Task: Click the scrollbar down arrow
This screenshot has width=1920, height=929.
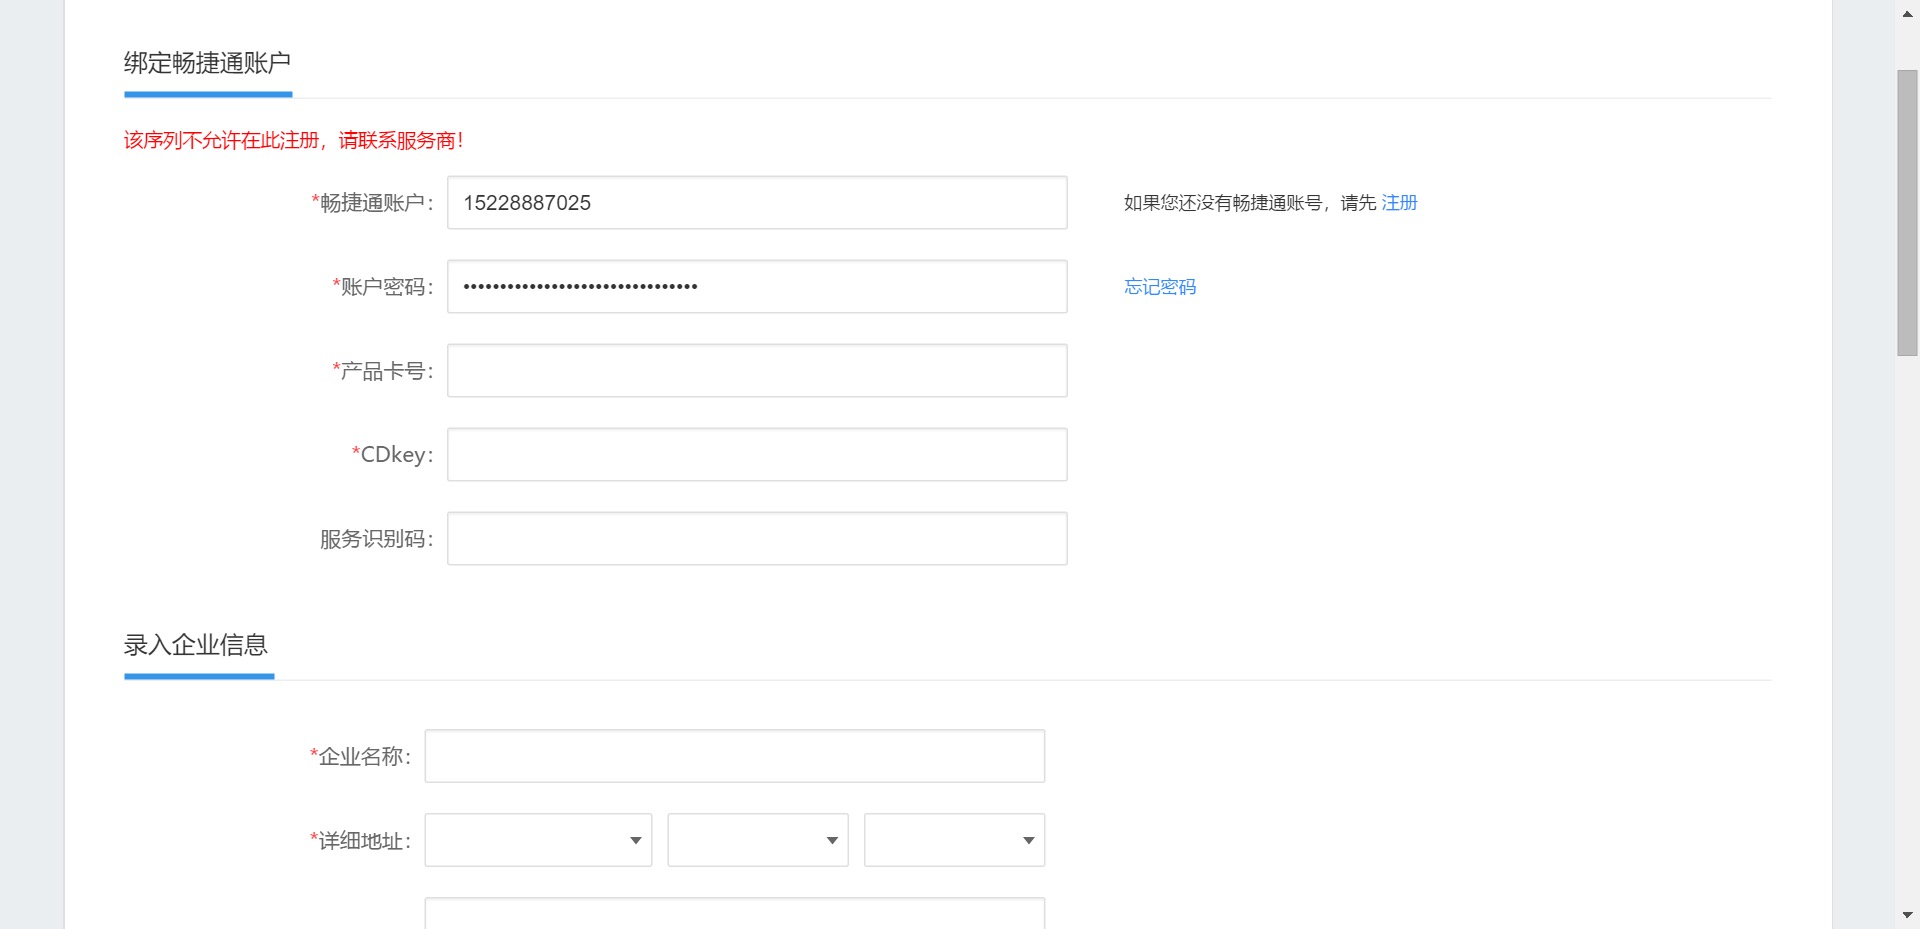Action: (x=1907, y=915)
